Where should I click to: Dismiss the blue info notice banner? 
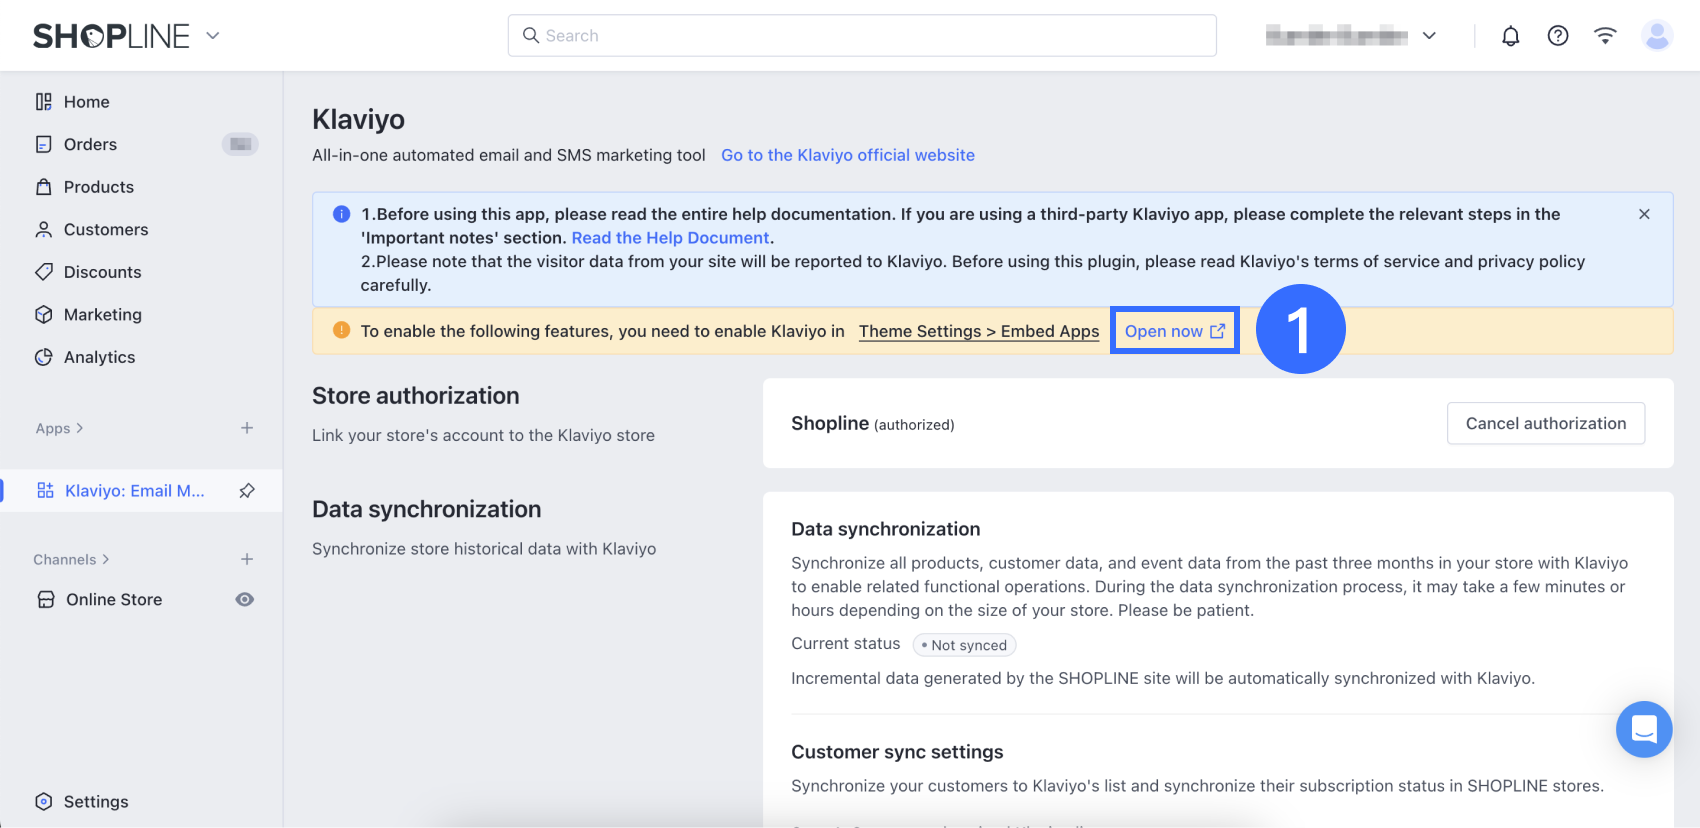pos(1644,214)
